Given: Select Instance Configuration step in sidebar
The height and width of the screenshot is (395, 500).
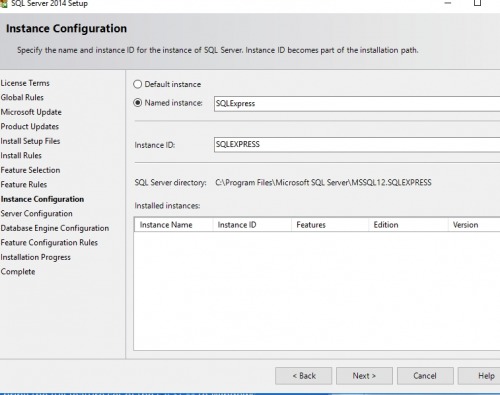Looking at the screenshot, I should coord(42,199).
